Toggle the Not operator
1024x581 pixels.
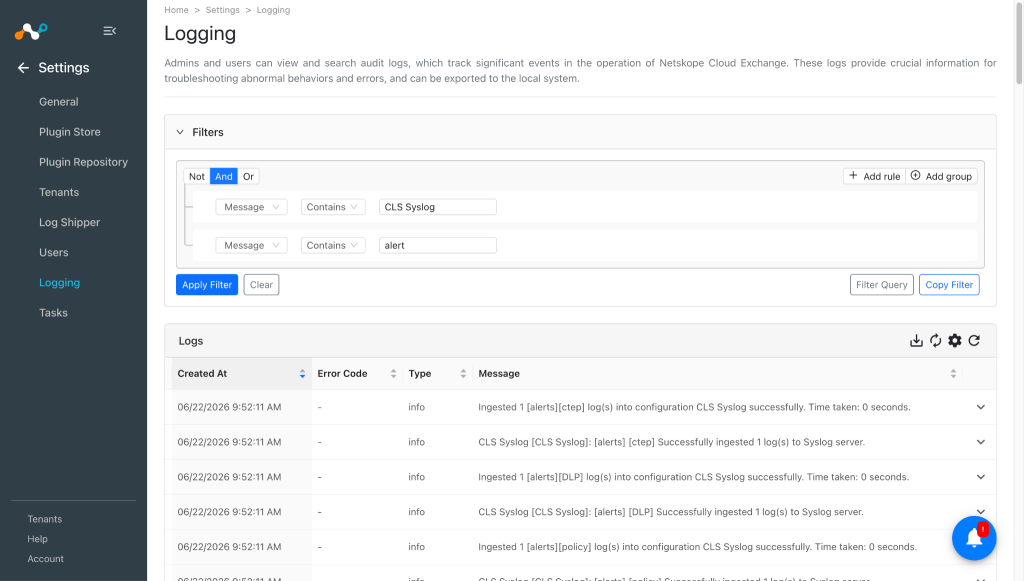(197, 176)
